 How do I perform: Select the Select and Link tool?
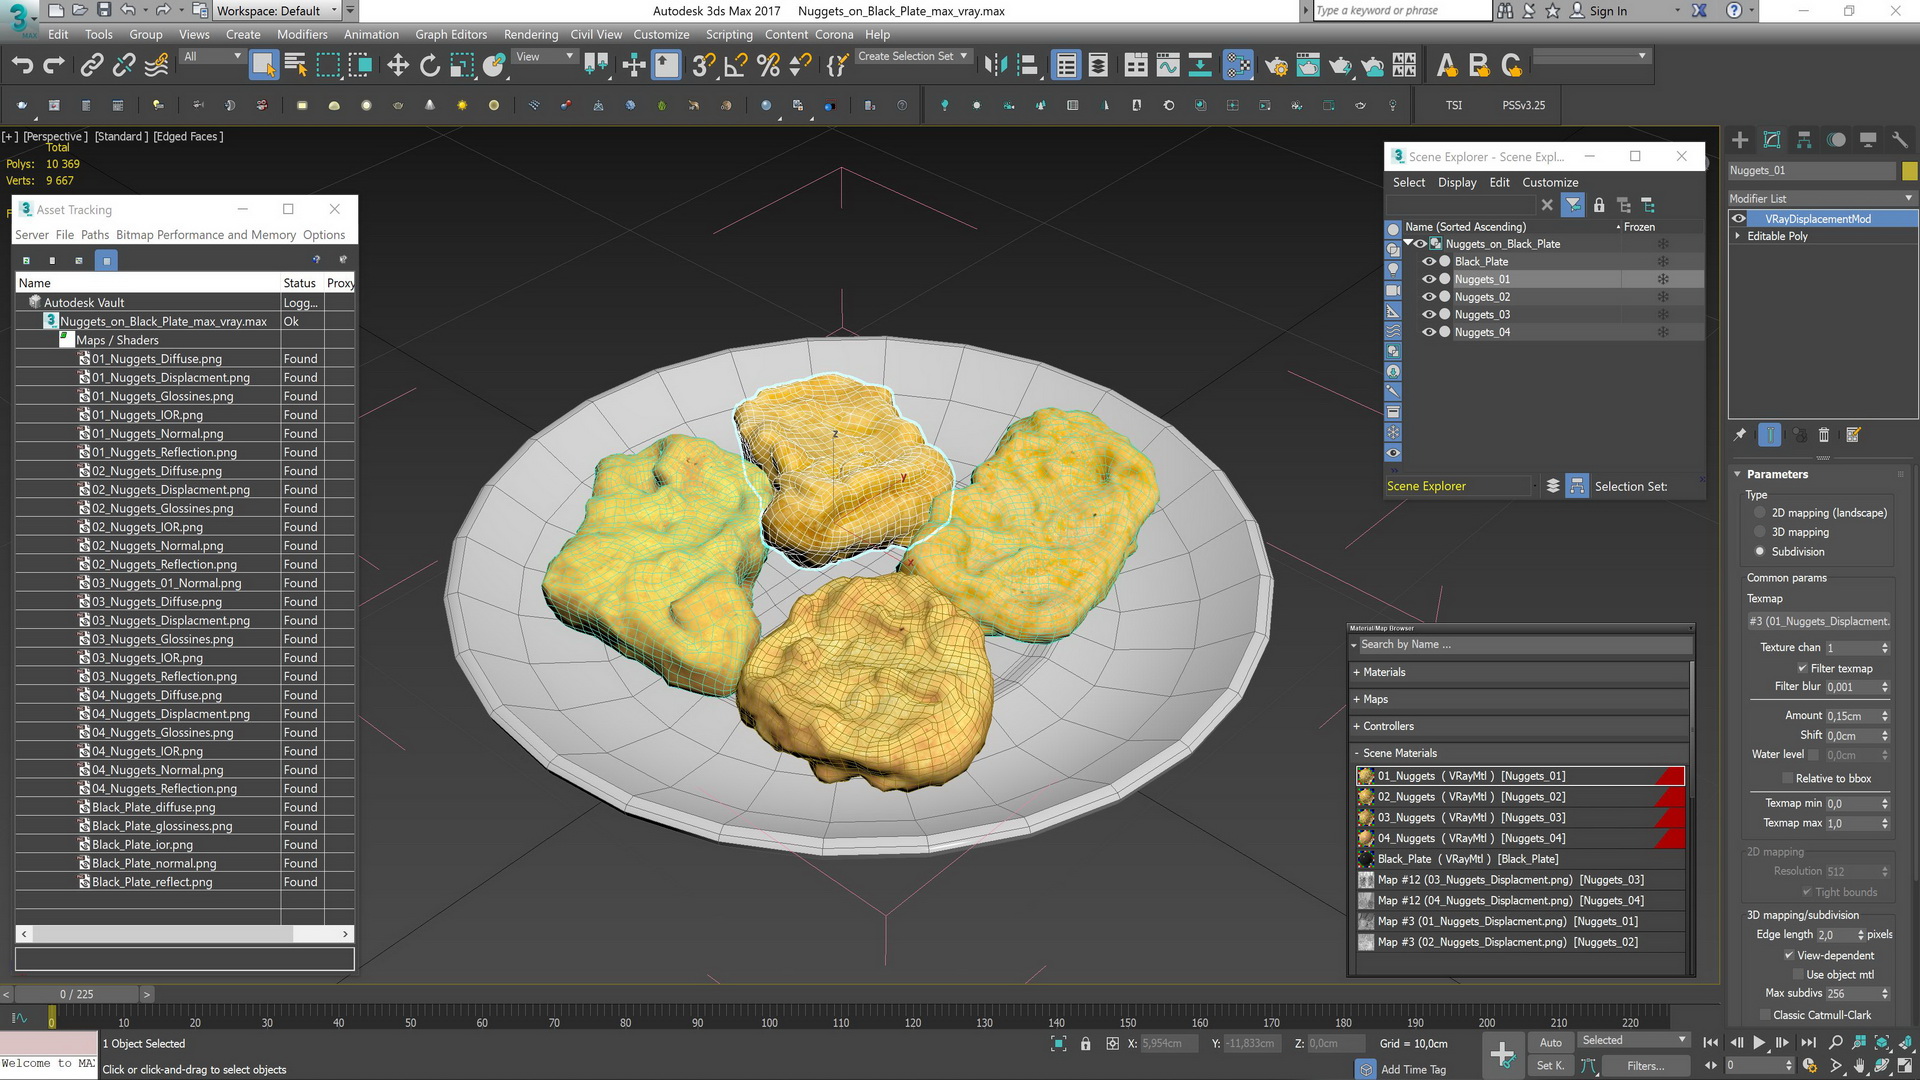click(x=92, y=66)
